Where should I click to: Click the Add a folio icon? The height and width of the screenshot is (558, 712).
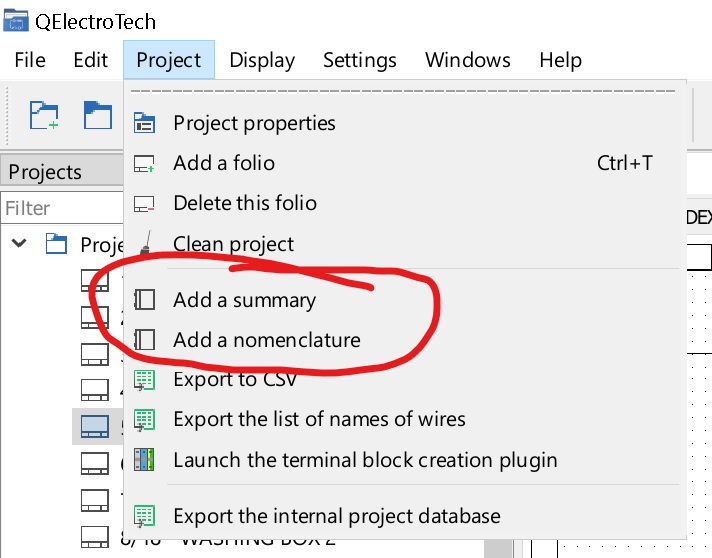coord(145,164)
